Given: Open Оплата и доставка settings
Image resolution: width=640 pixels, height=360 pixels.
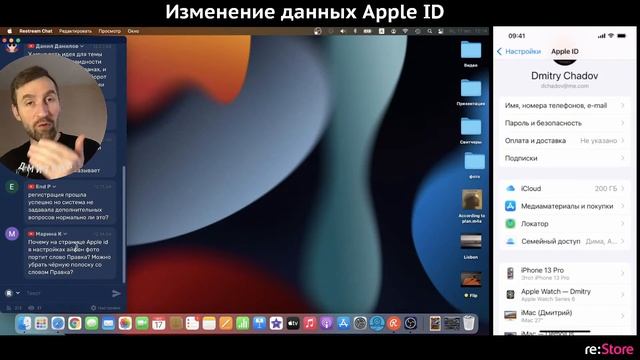Looking at the screenshot, I should tap(564, 140).
